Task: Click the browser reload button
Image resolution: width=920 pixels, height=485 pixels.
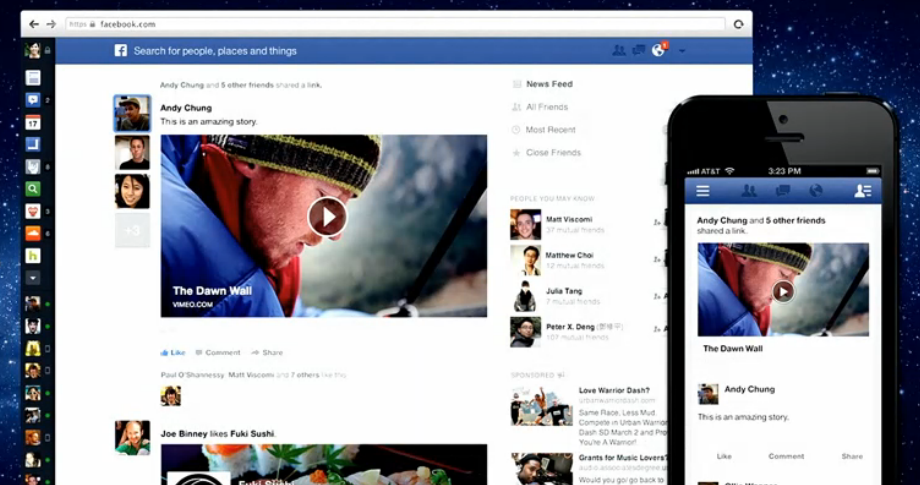Action: tap(739, 24)
